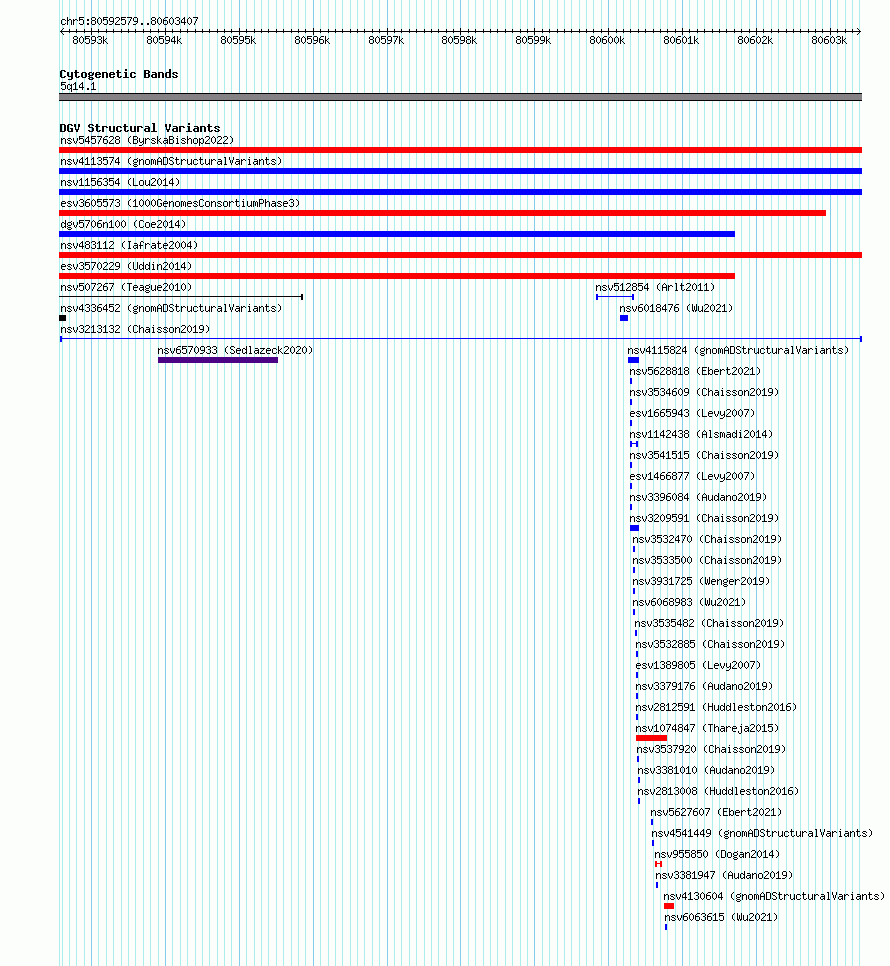This screenshot has width=890, height=966.
Task: Open nsv3541515 (Chaisson2019) label
Action: pos(704,455)
